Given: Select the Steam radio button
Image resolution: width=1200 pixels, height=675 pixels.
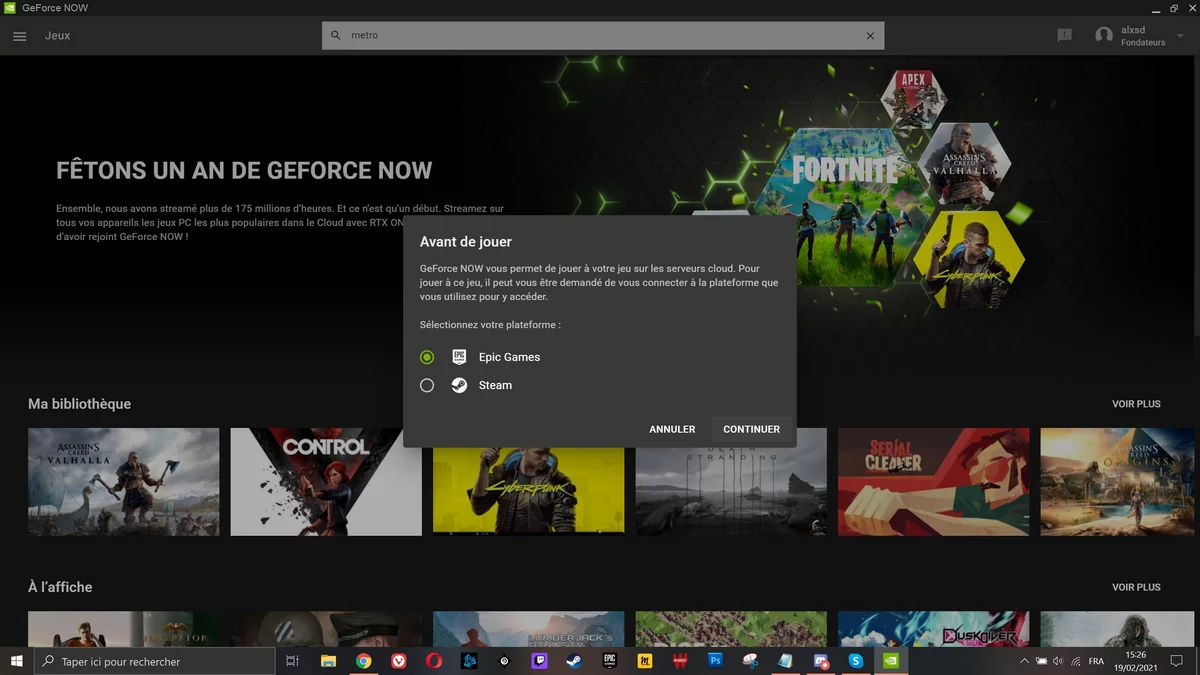Looking at the screenshot, I should [x=427, y=385].
